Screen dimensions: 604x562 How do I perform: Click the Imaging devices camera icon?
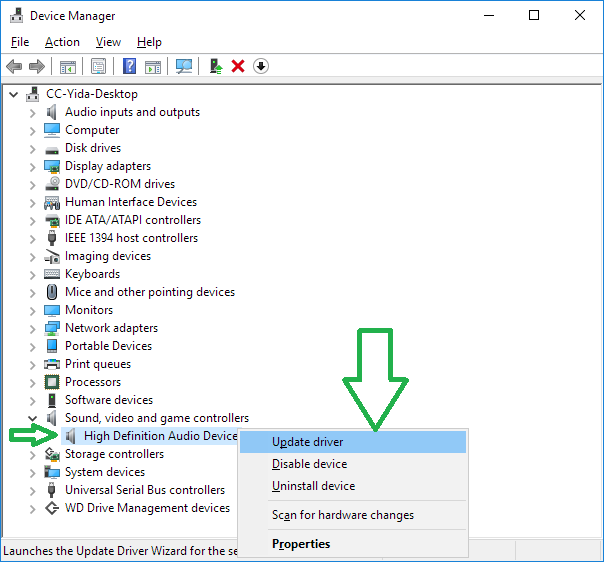[x=52, y=256]
